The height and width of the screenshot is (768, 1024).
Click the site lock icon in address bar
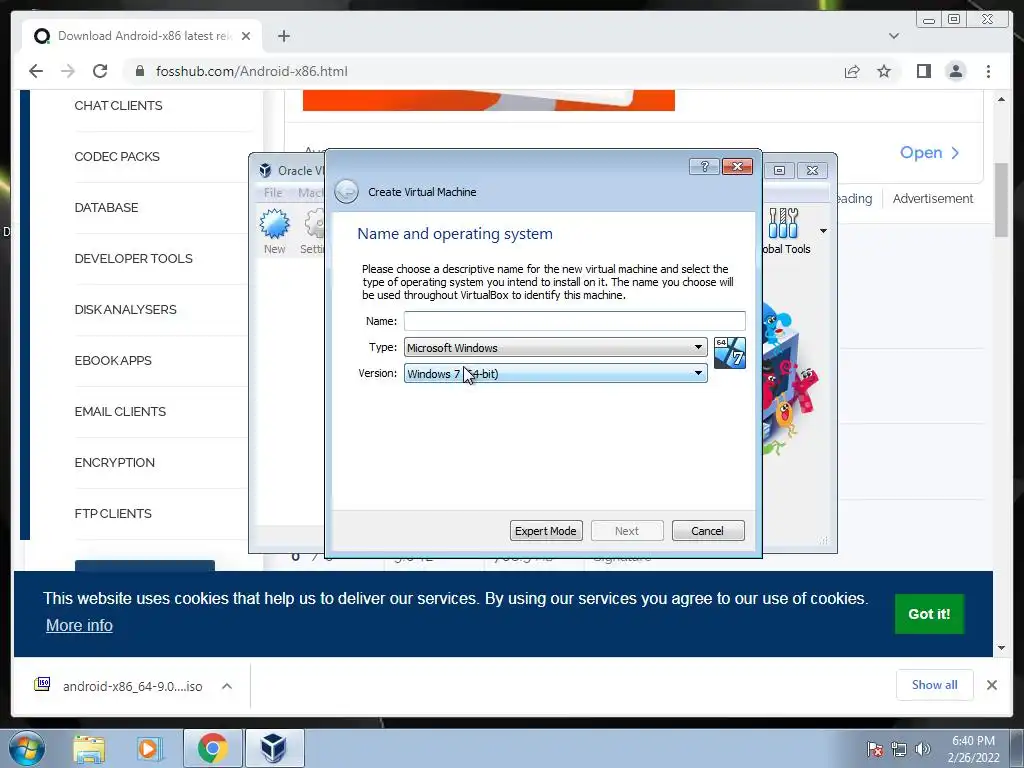[139, 71]
